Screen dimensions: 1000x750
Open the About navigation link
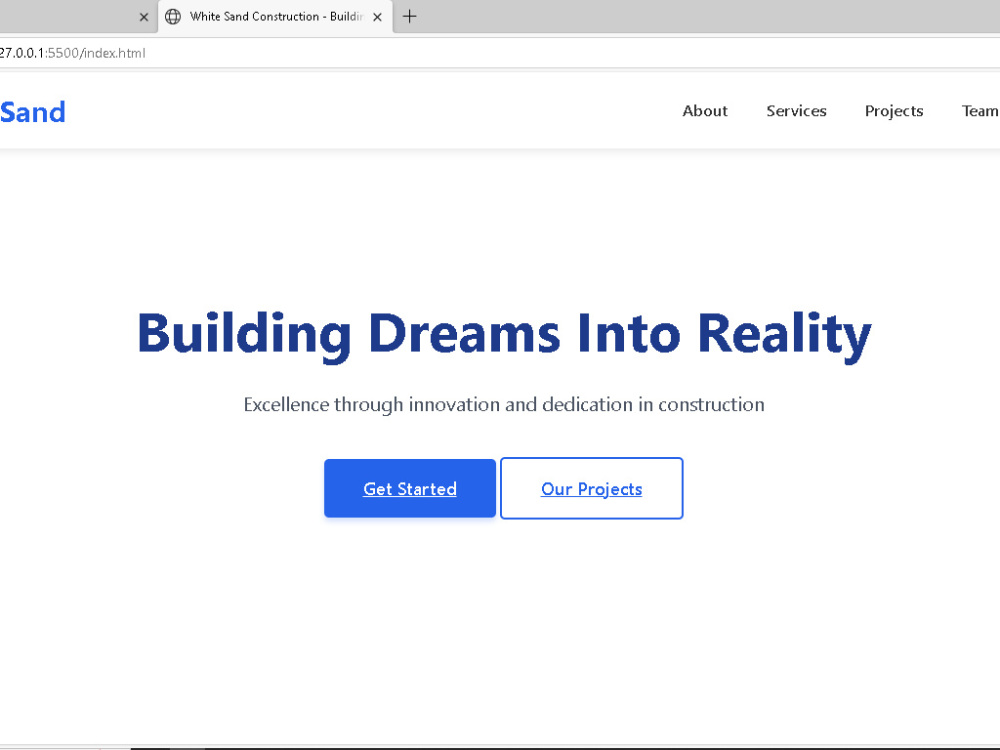pos(705,111)
